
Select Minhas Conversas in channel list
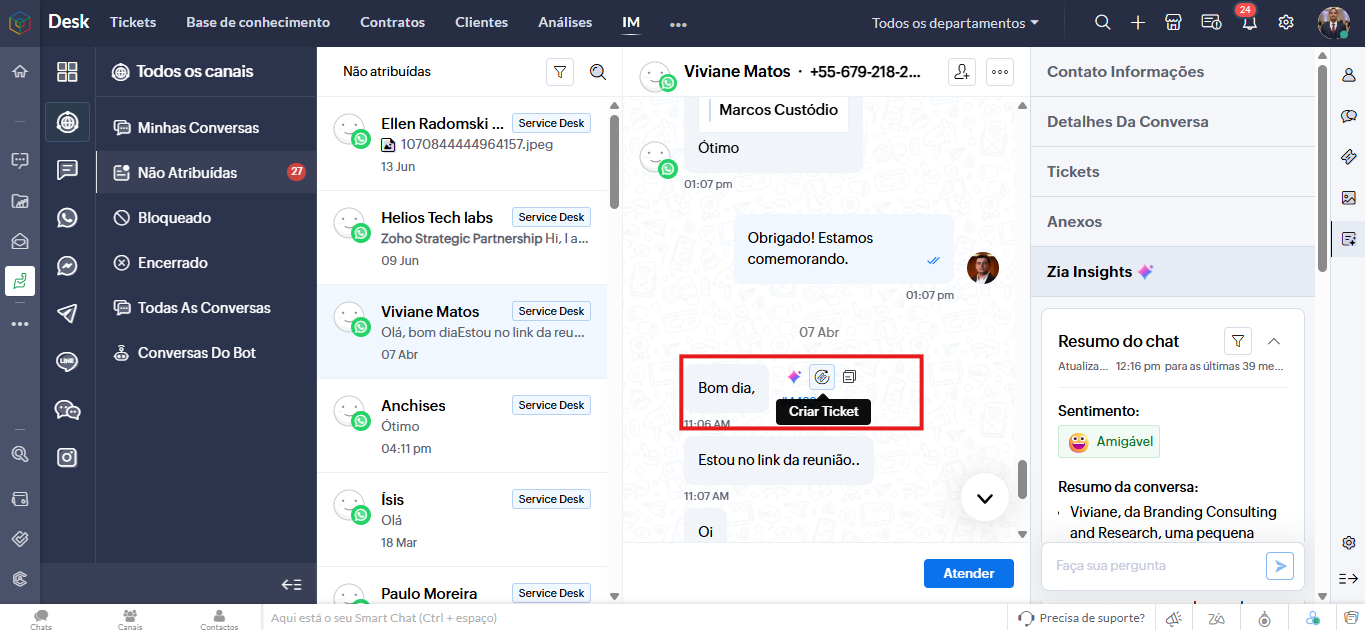tap(198, 128)
